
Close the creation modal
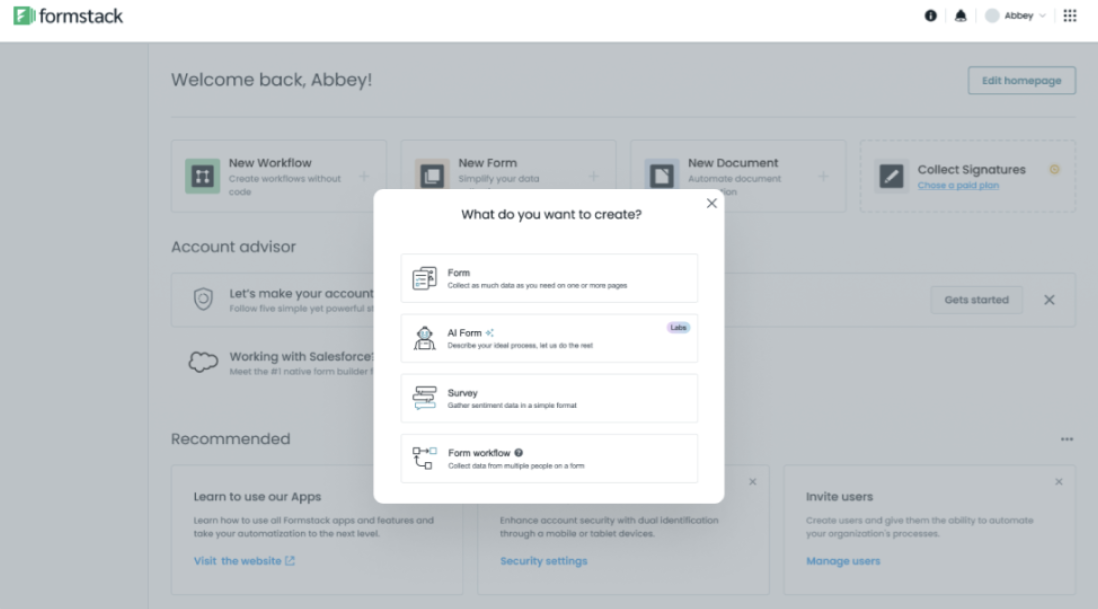click(x=711, y=202)
